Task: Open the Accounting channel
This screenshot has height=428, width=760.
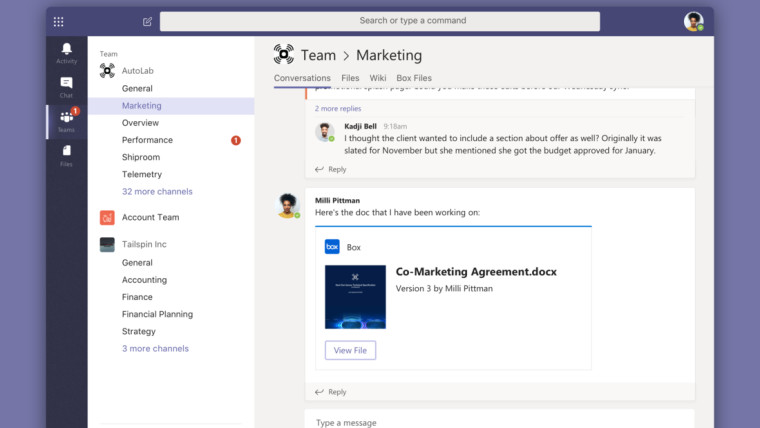Action: point(144,280)
